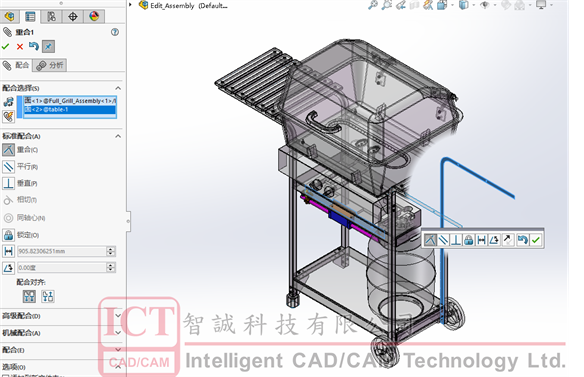Click Zoom to Area magnifier icon

387,5
